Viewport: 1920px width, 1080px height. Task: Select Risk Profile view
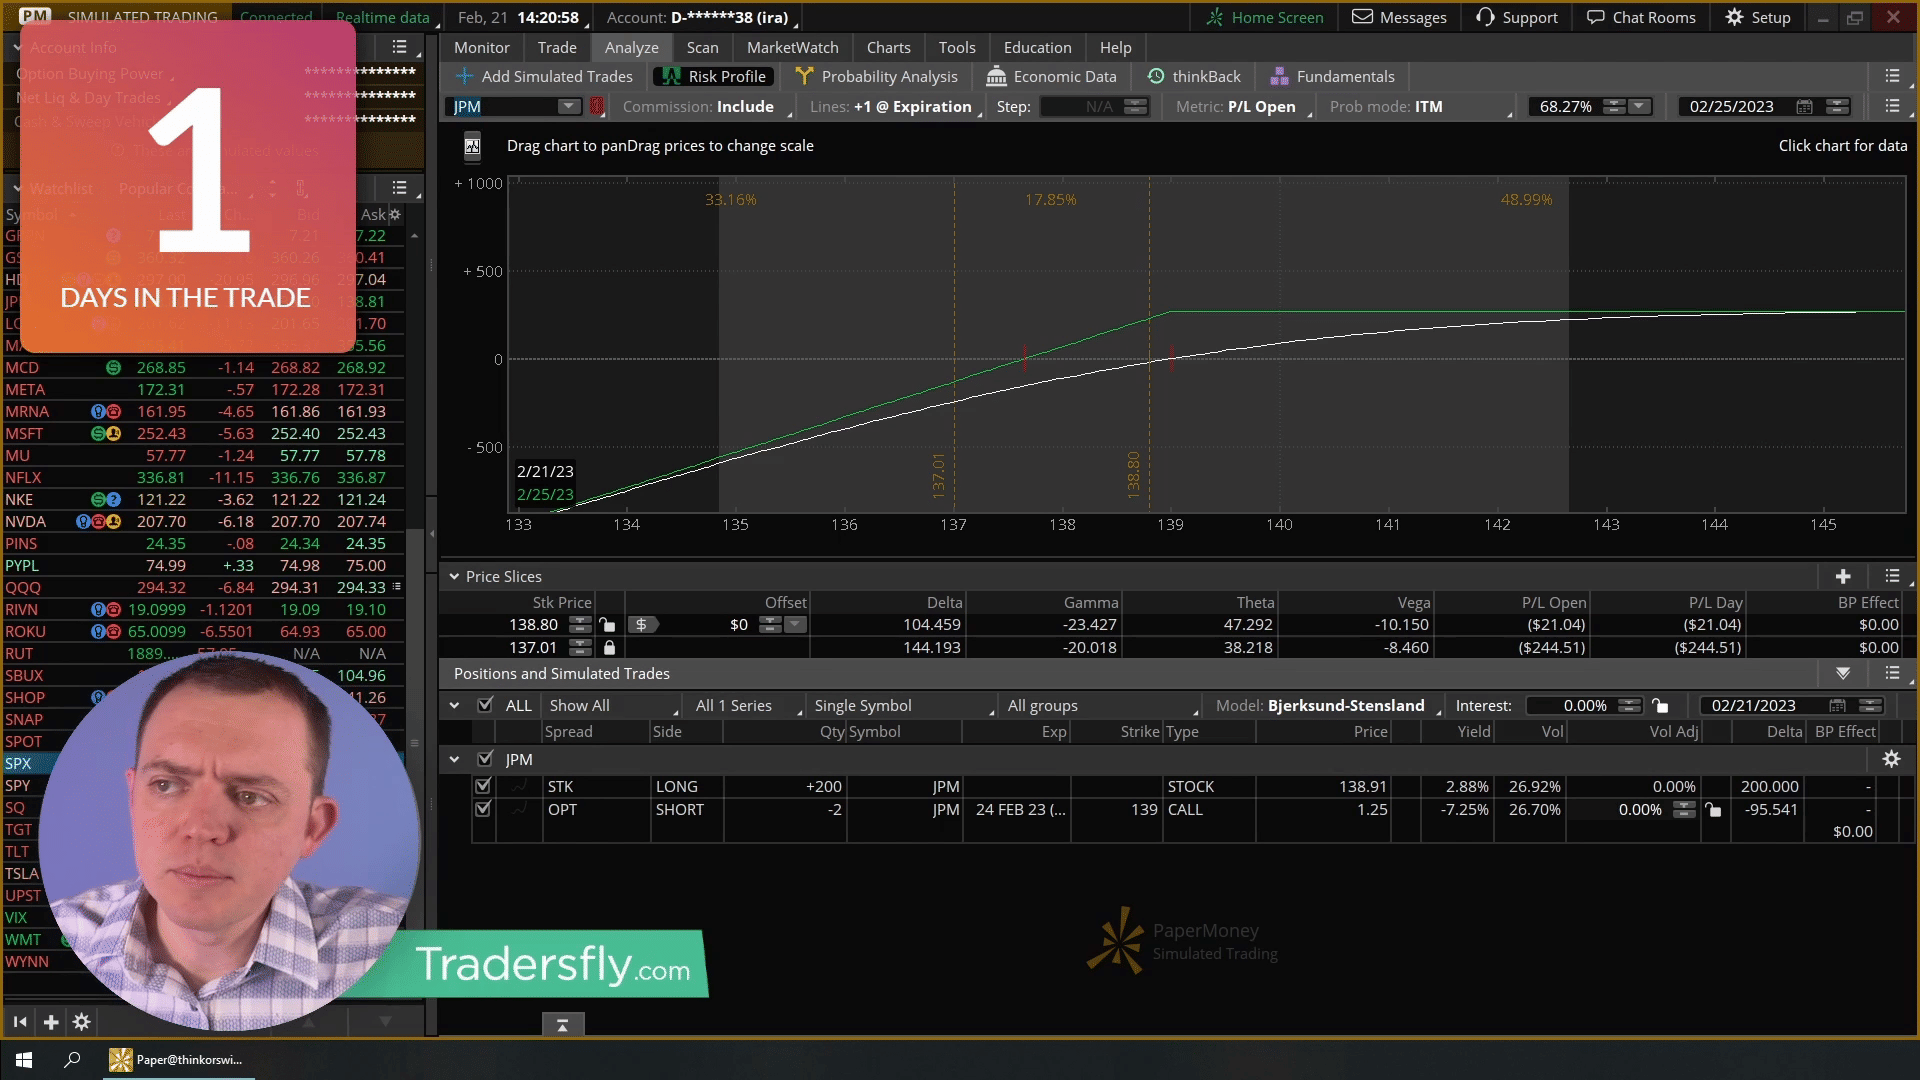point(715,76)
